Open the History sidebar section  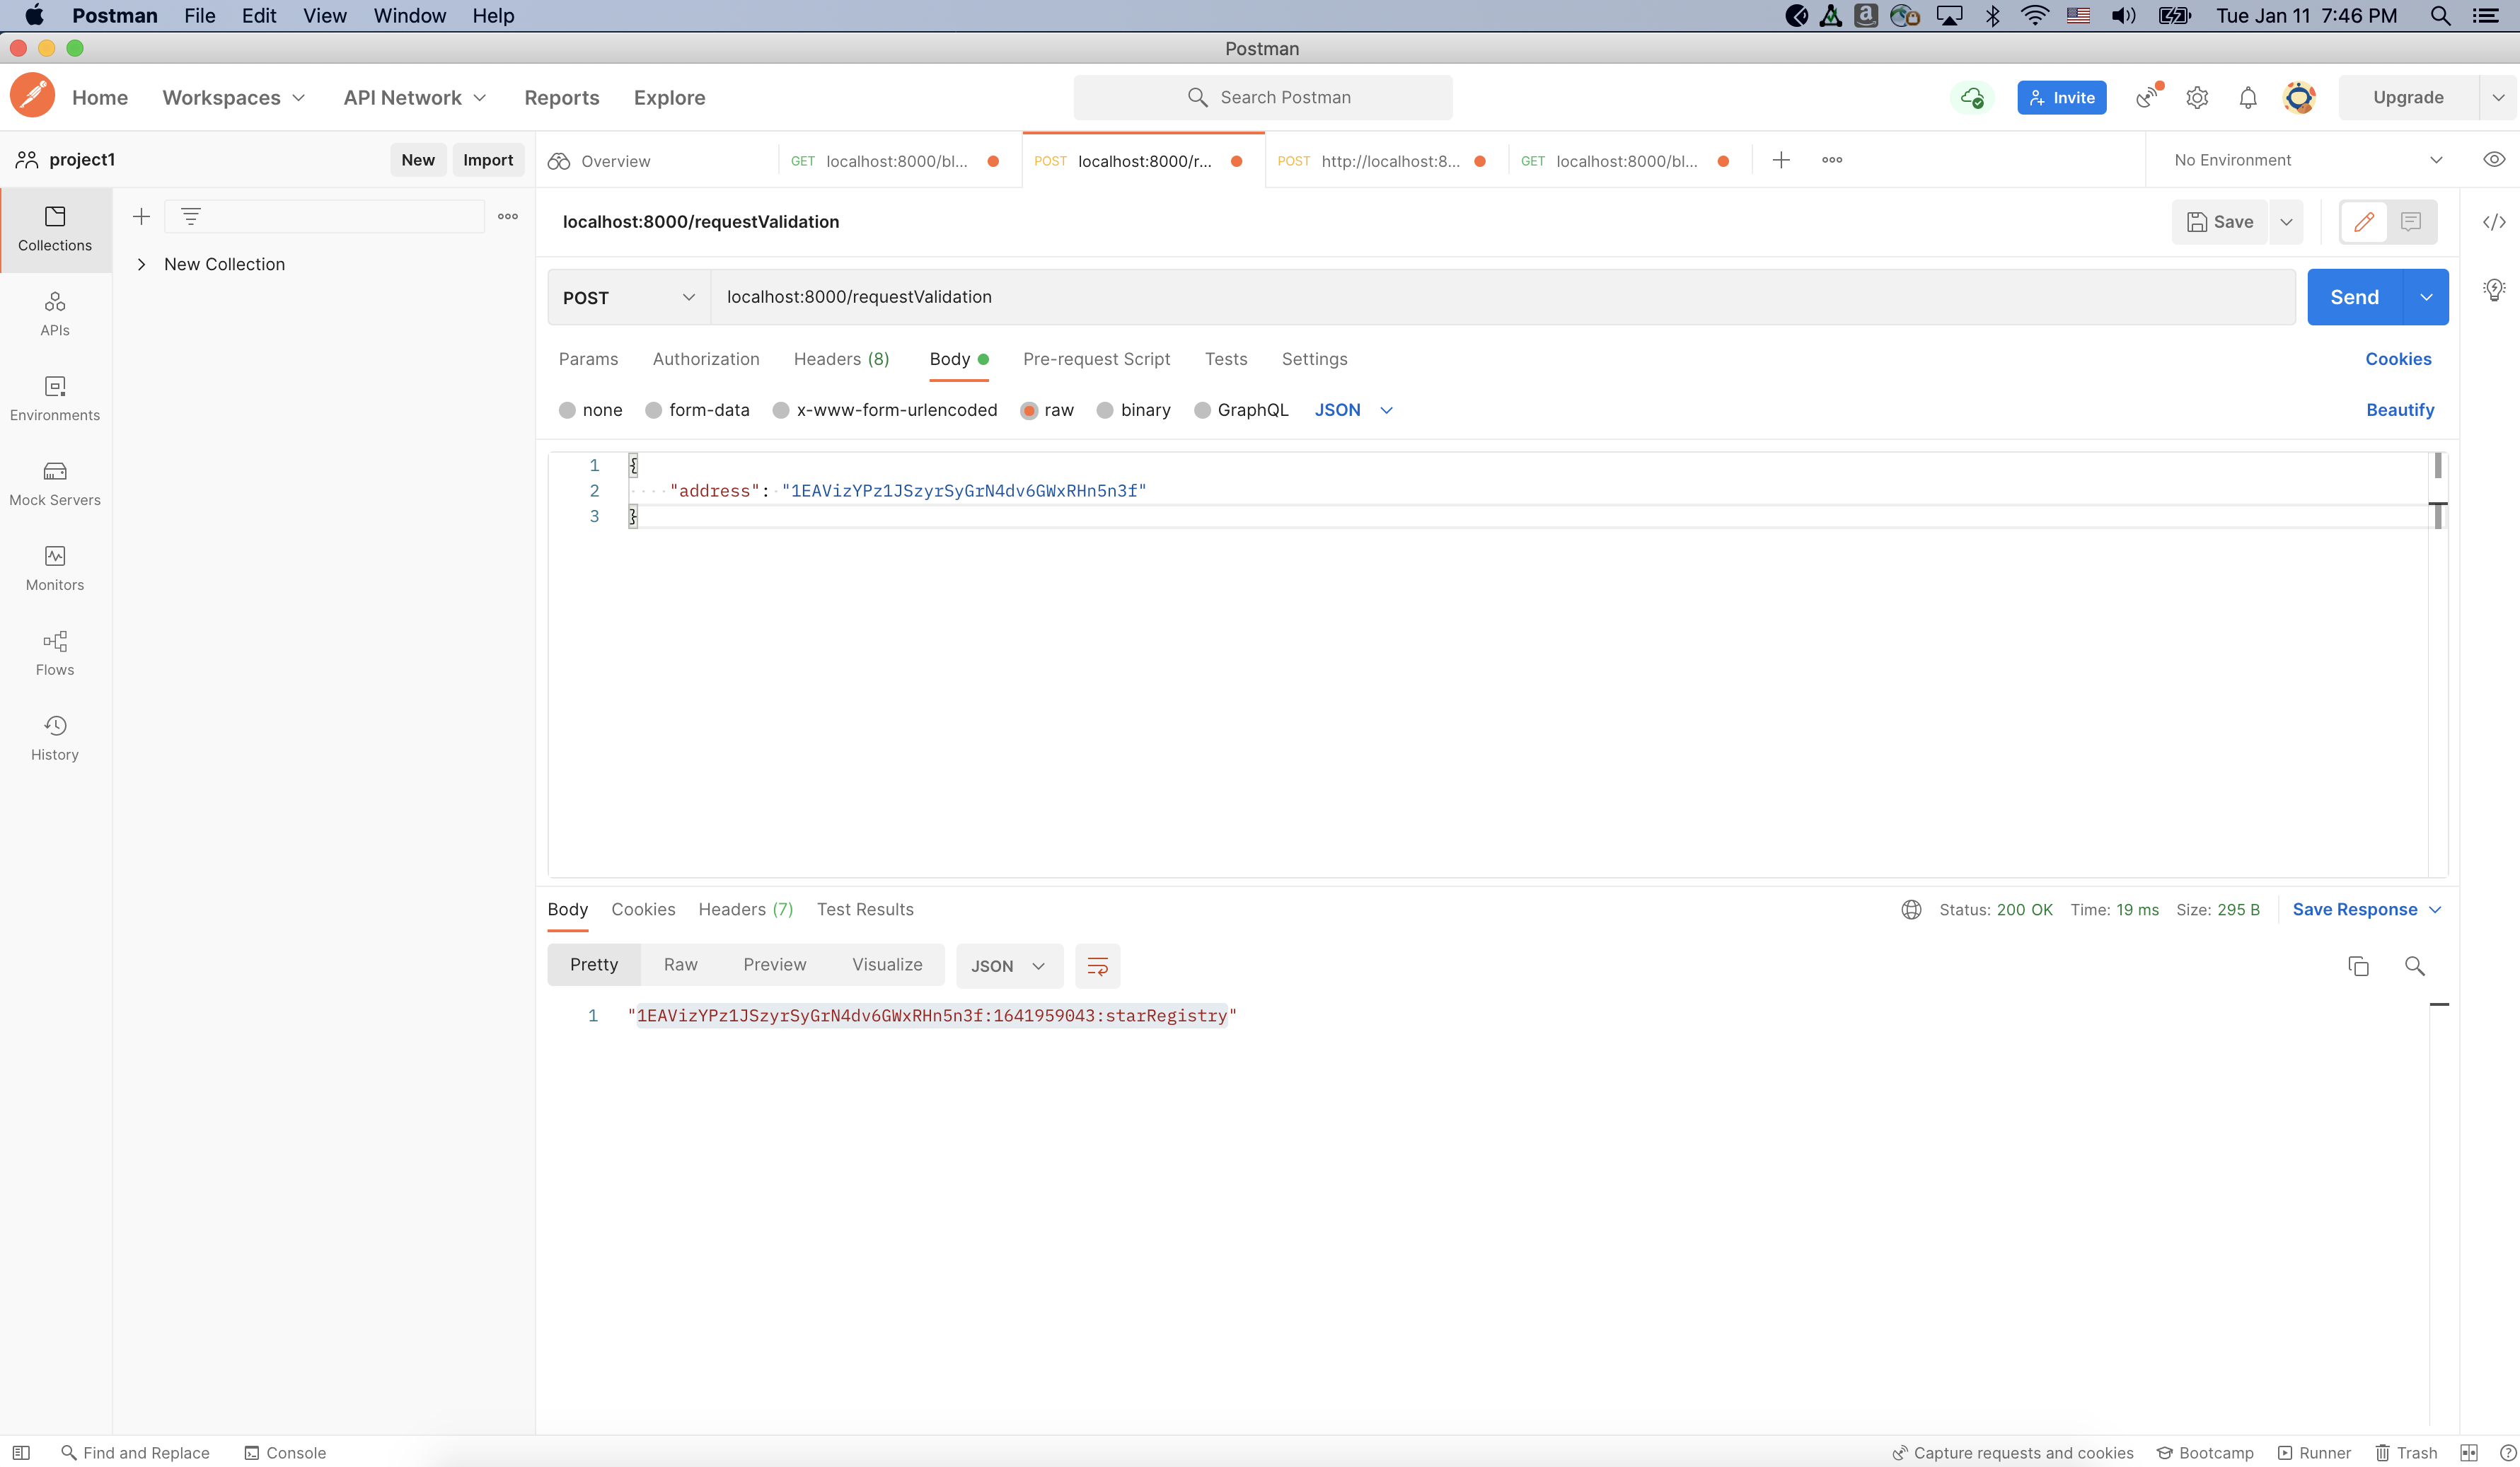pyautogui.click(x=55, y=739)
